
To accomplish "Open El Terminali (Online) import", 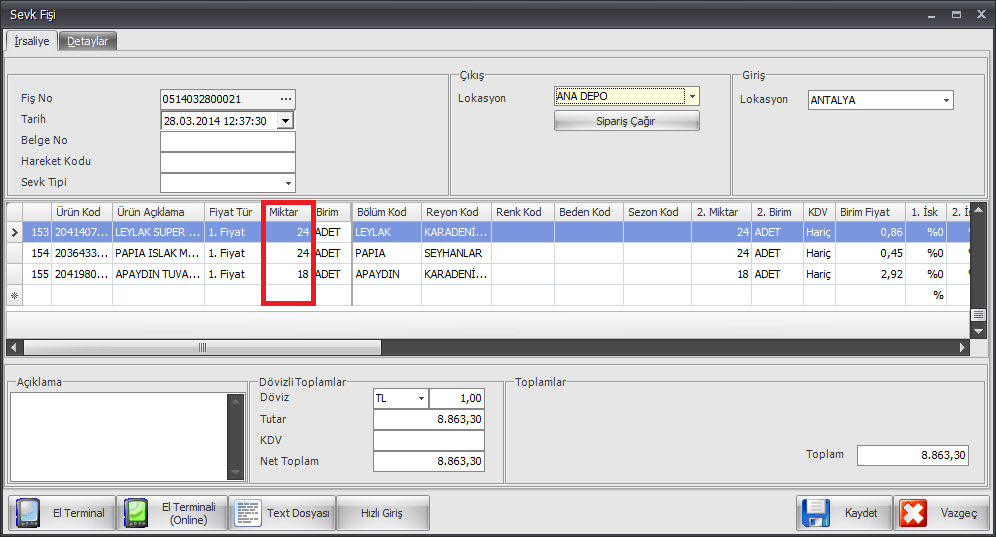I will (172, 513).
